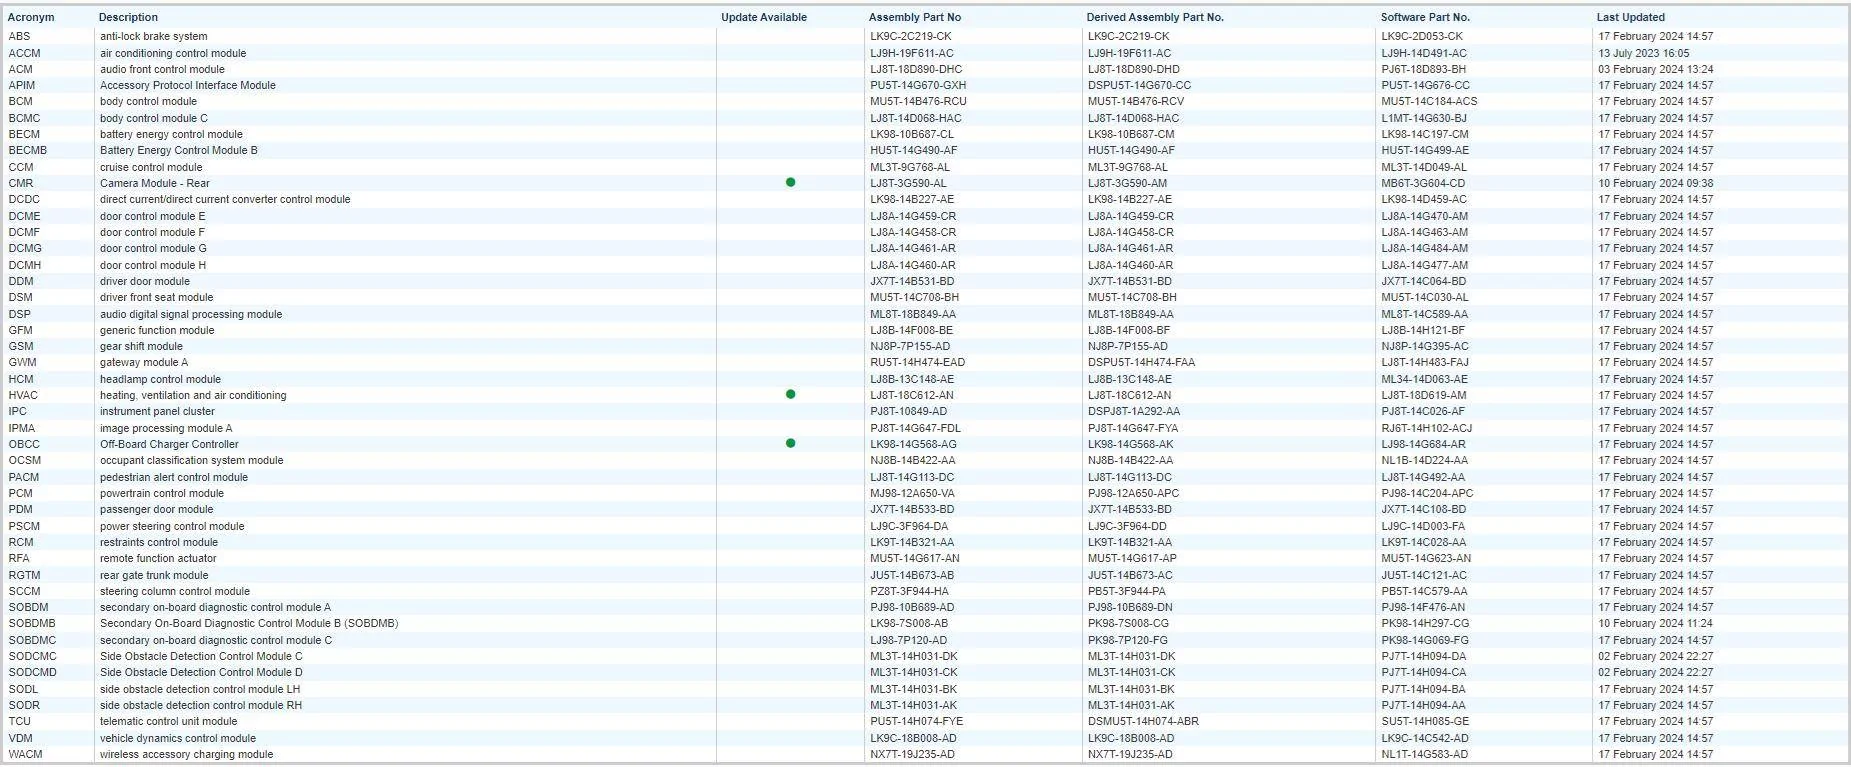
Task: Select the SOBDMB acronym cell
Action: point(32,624)
